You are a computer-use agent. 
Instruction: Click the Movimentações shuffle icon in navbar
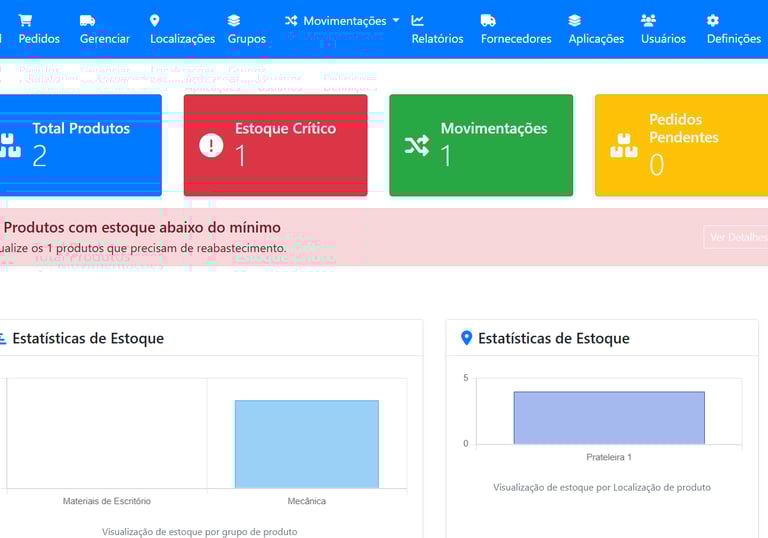coord(291,21)
